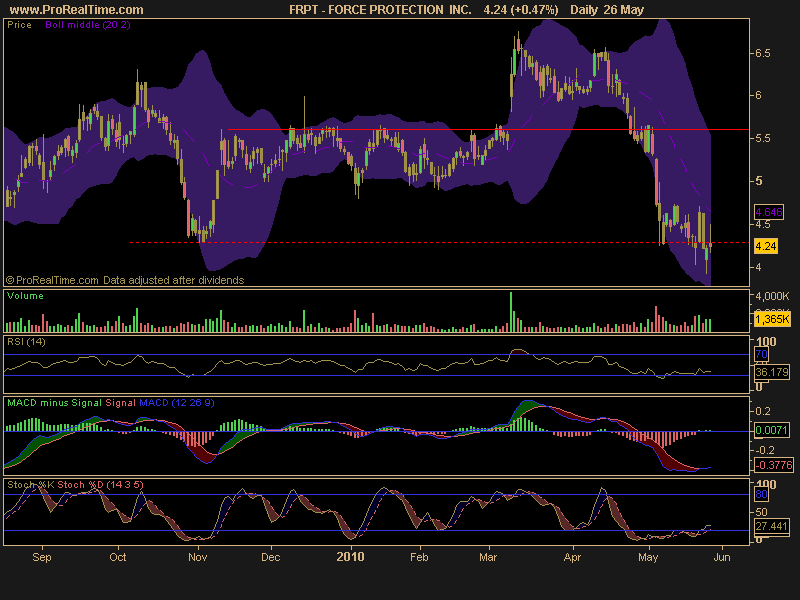Click the blue MACD (12 26 9) label
The height and width of the screenshot is (600, 800).
pyautogui.click(x=177, y=403)
